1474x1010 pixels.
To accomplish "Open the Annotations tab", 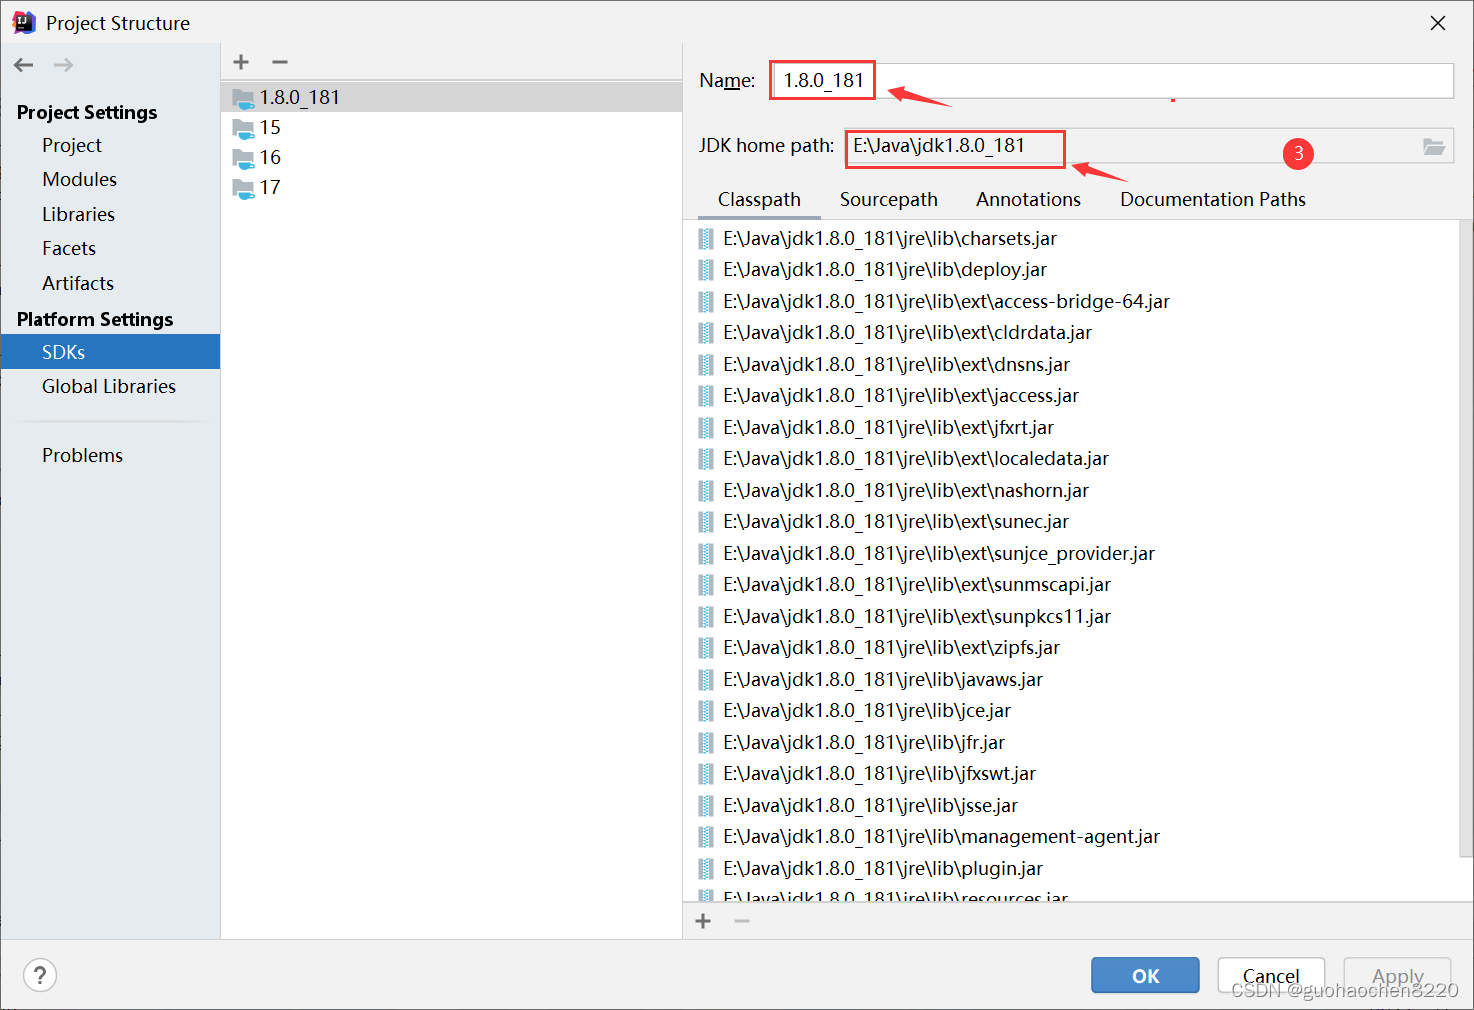I will tap(1027, 199).
